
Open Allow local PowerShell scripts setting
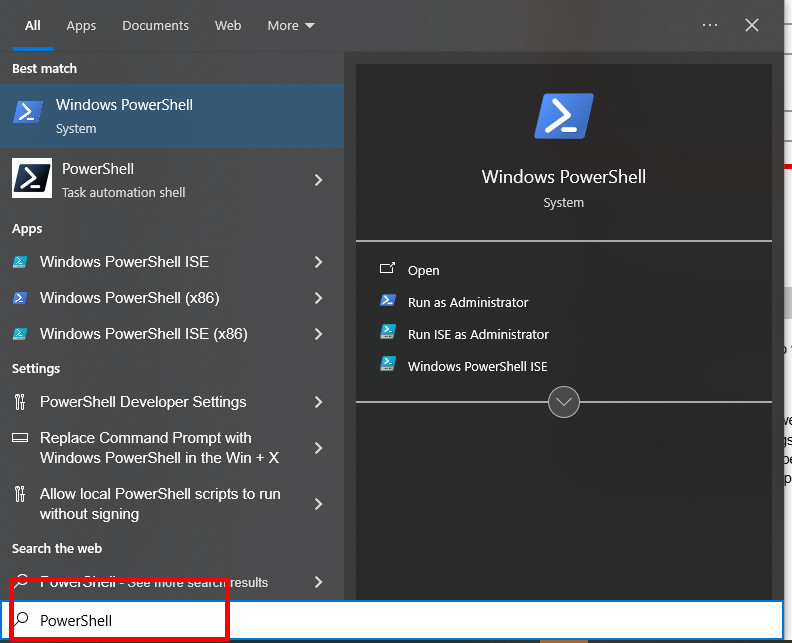point(172,504)
